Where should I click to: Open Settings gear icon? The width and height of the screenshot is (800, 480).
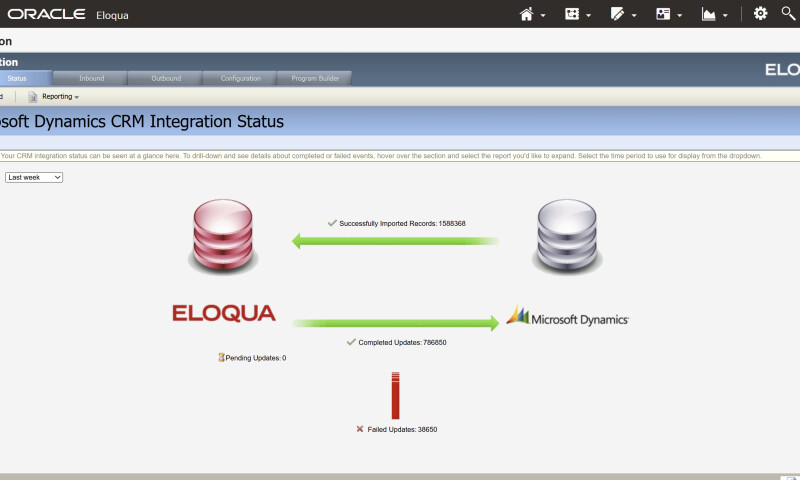pyautogui.click(x=760, y=13)
